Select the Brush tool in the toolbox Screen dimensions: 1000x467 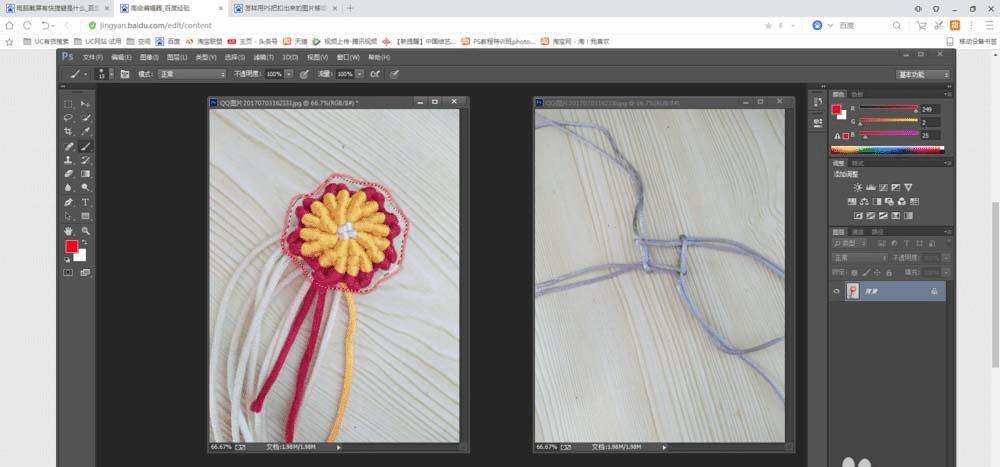pyautogui.click(x=85, y=146)
